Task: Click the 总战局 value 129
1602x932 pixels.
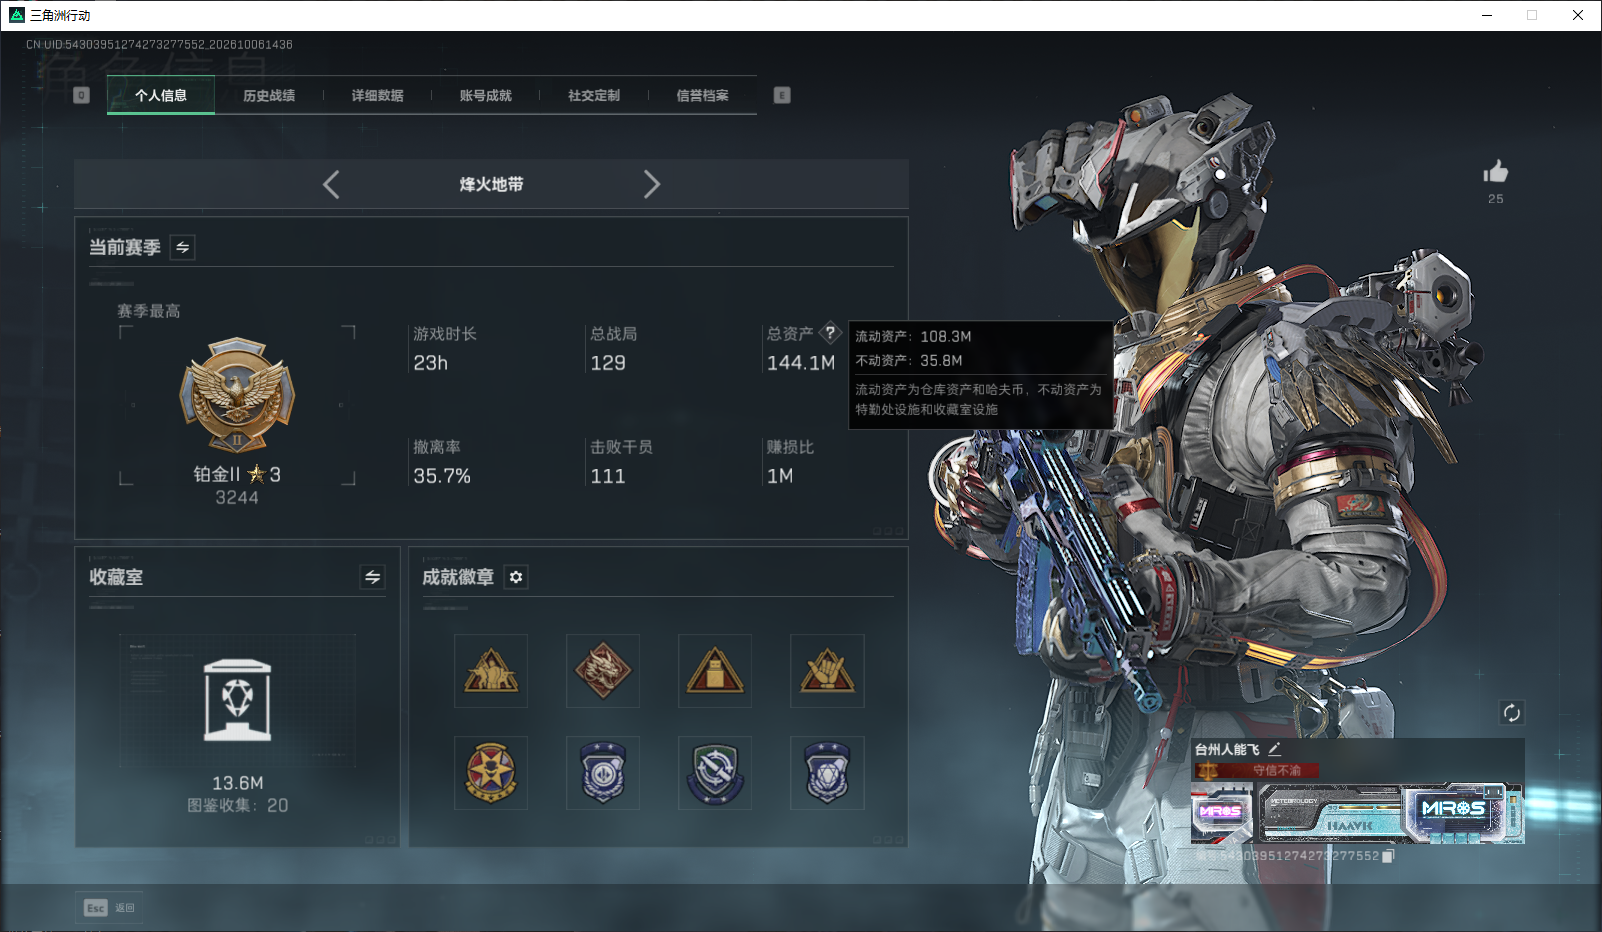Action: (608, 363)
